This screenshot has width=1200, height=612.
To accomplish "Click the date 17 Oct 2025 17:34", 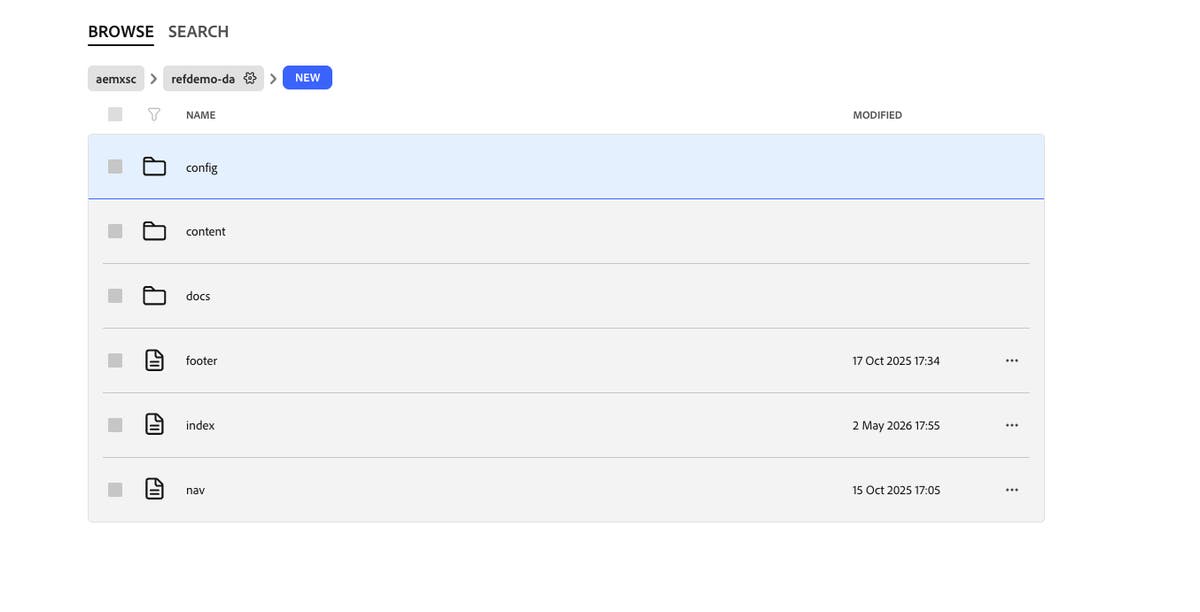I will click(896, 361).
